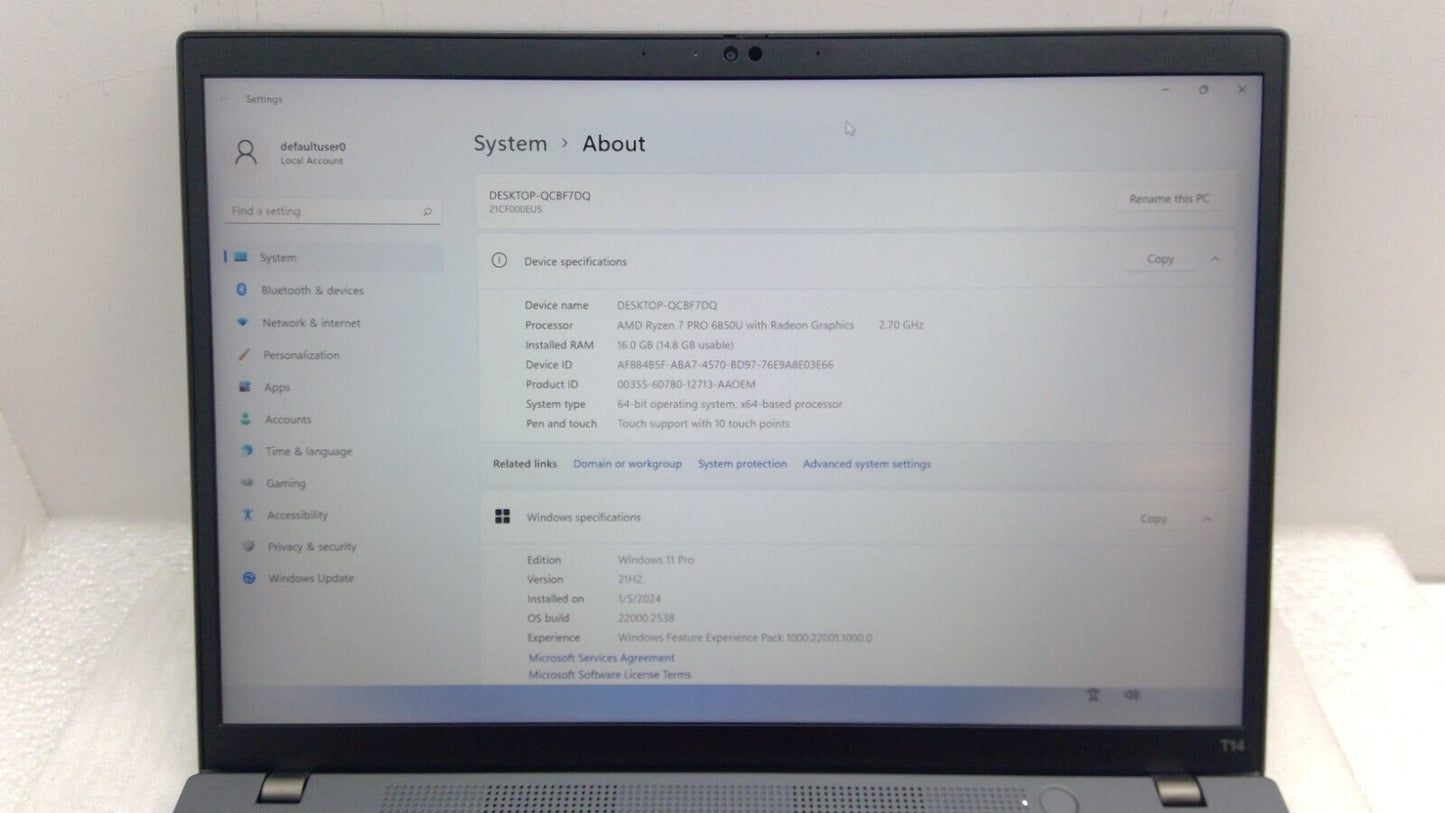Select the Network & internet Wi-Fi icon
Screen dimensions: 1445x813
(x=242, y=323)
